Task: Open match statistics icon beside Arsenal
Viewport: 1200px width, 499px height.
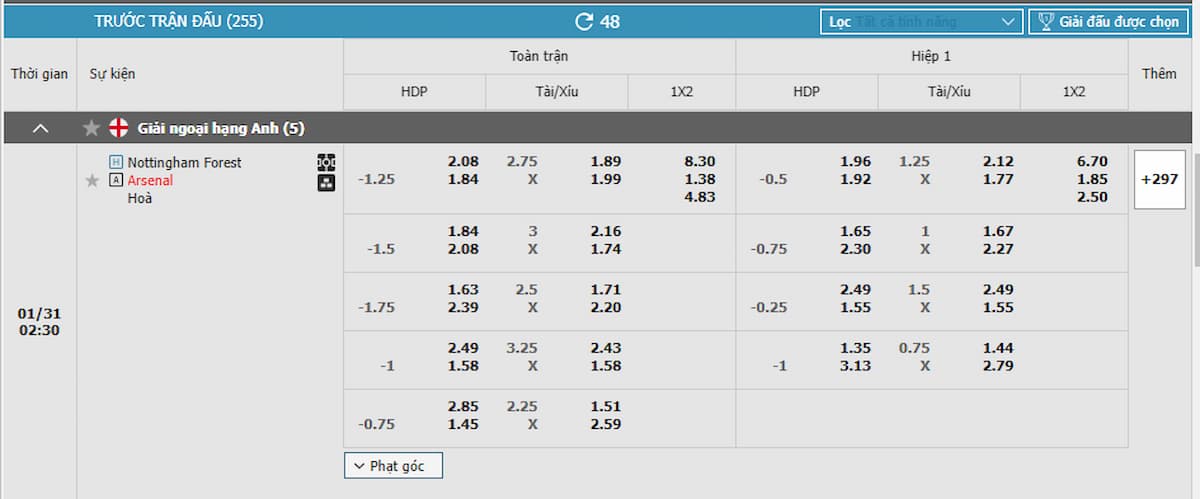Action: click(326, 183)
